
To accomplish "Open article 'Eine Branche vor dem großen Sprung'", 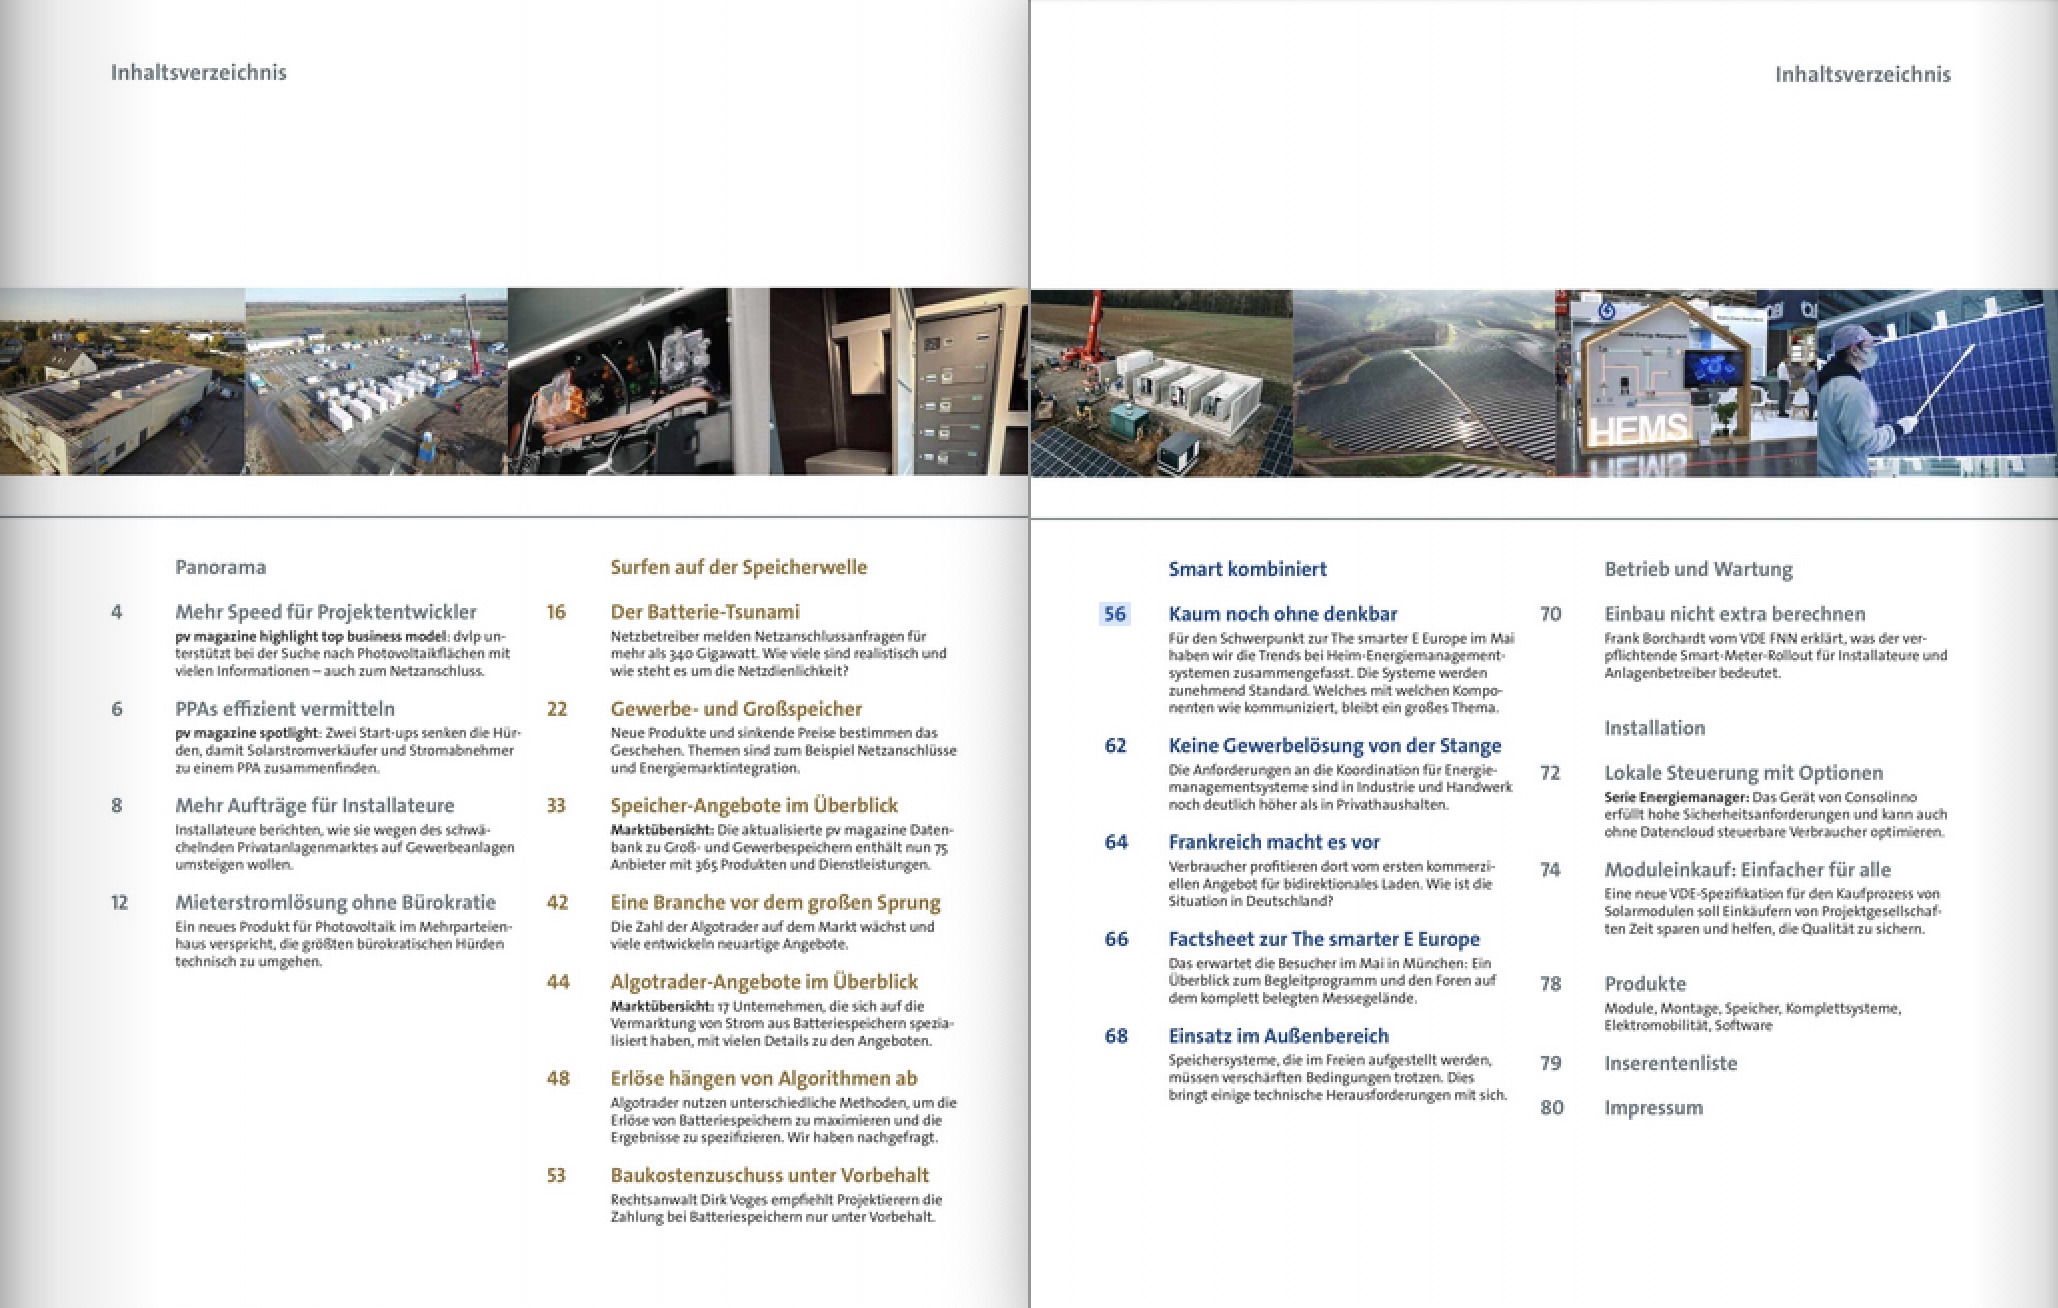I will [775, 903].
